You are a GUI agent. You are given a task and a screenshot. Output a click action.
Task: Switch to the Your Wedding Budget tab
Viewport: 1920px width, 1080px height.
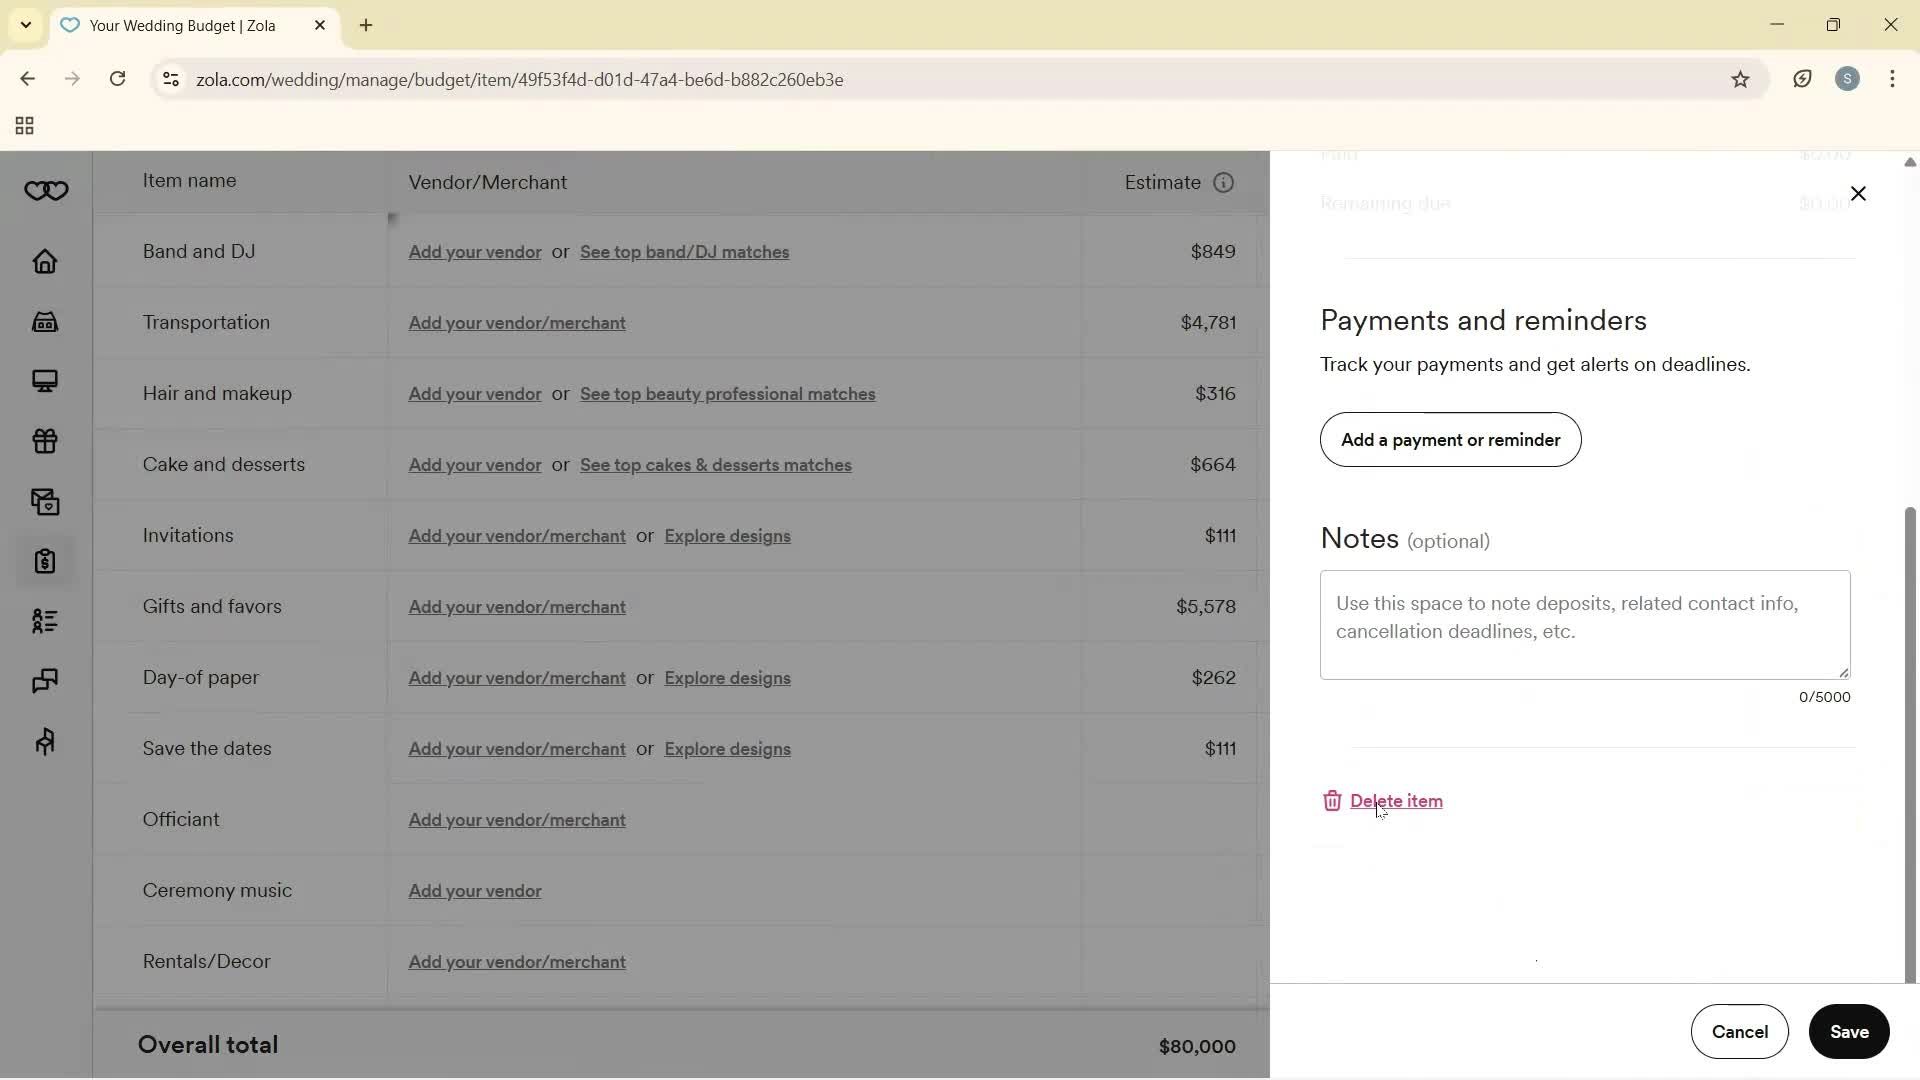(x=180, y=25)
